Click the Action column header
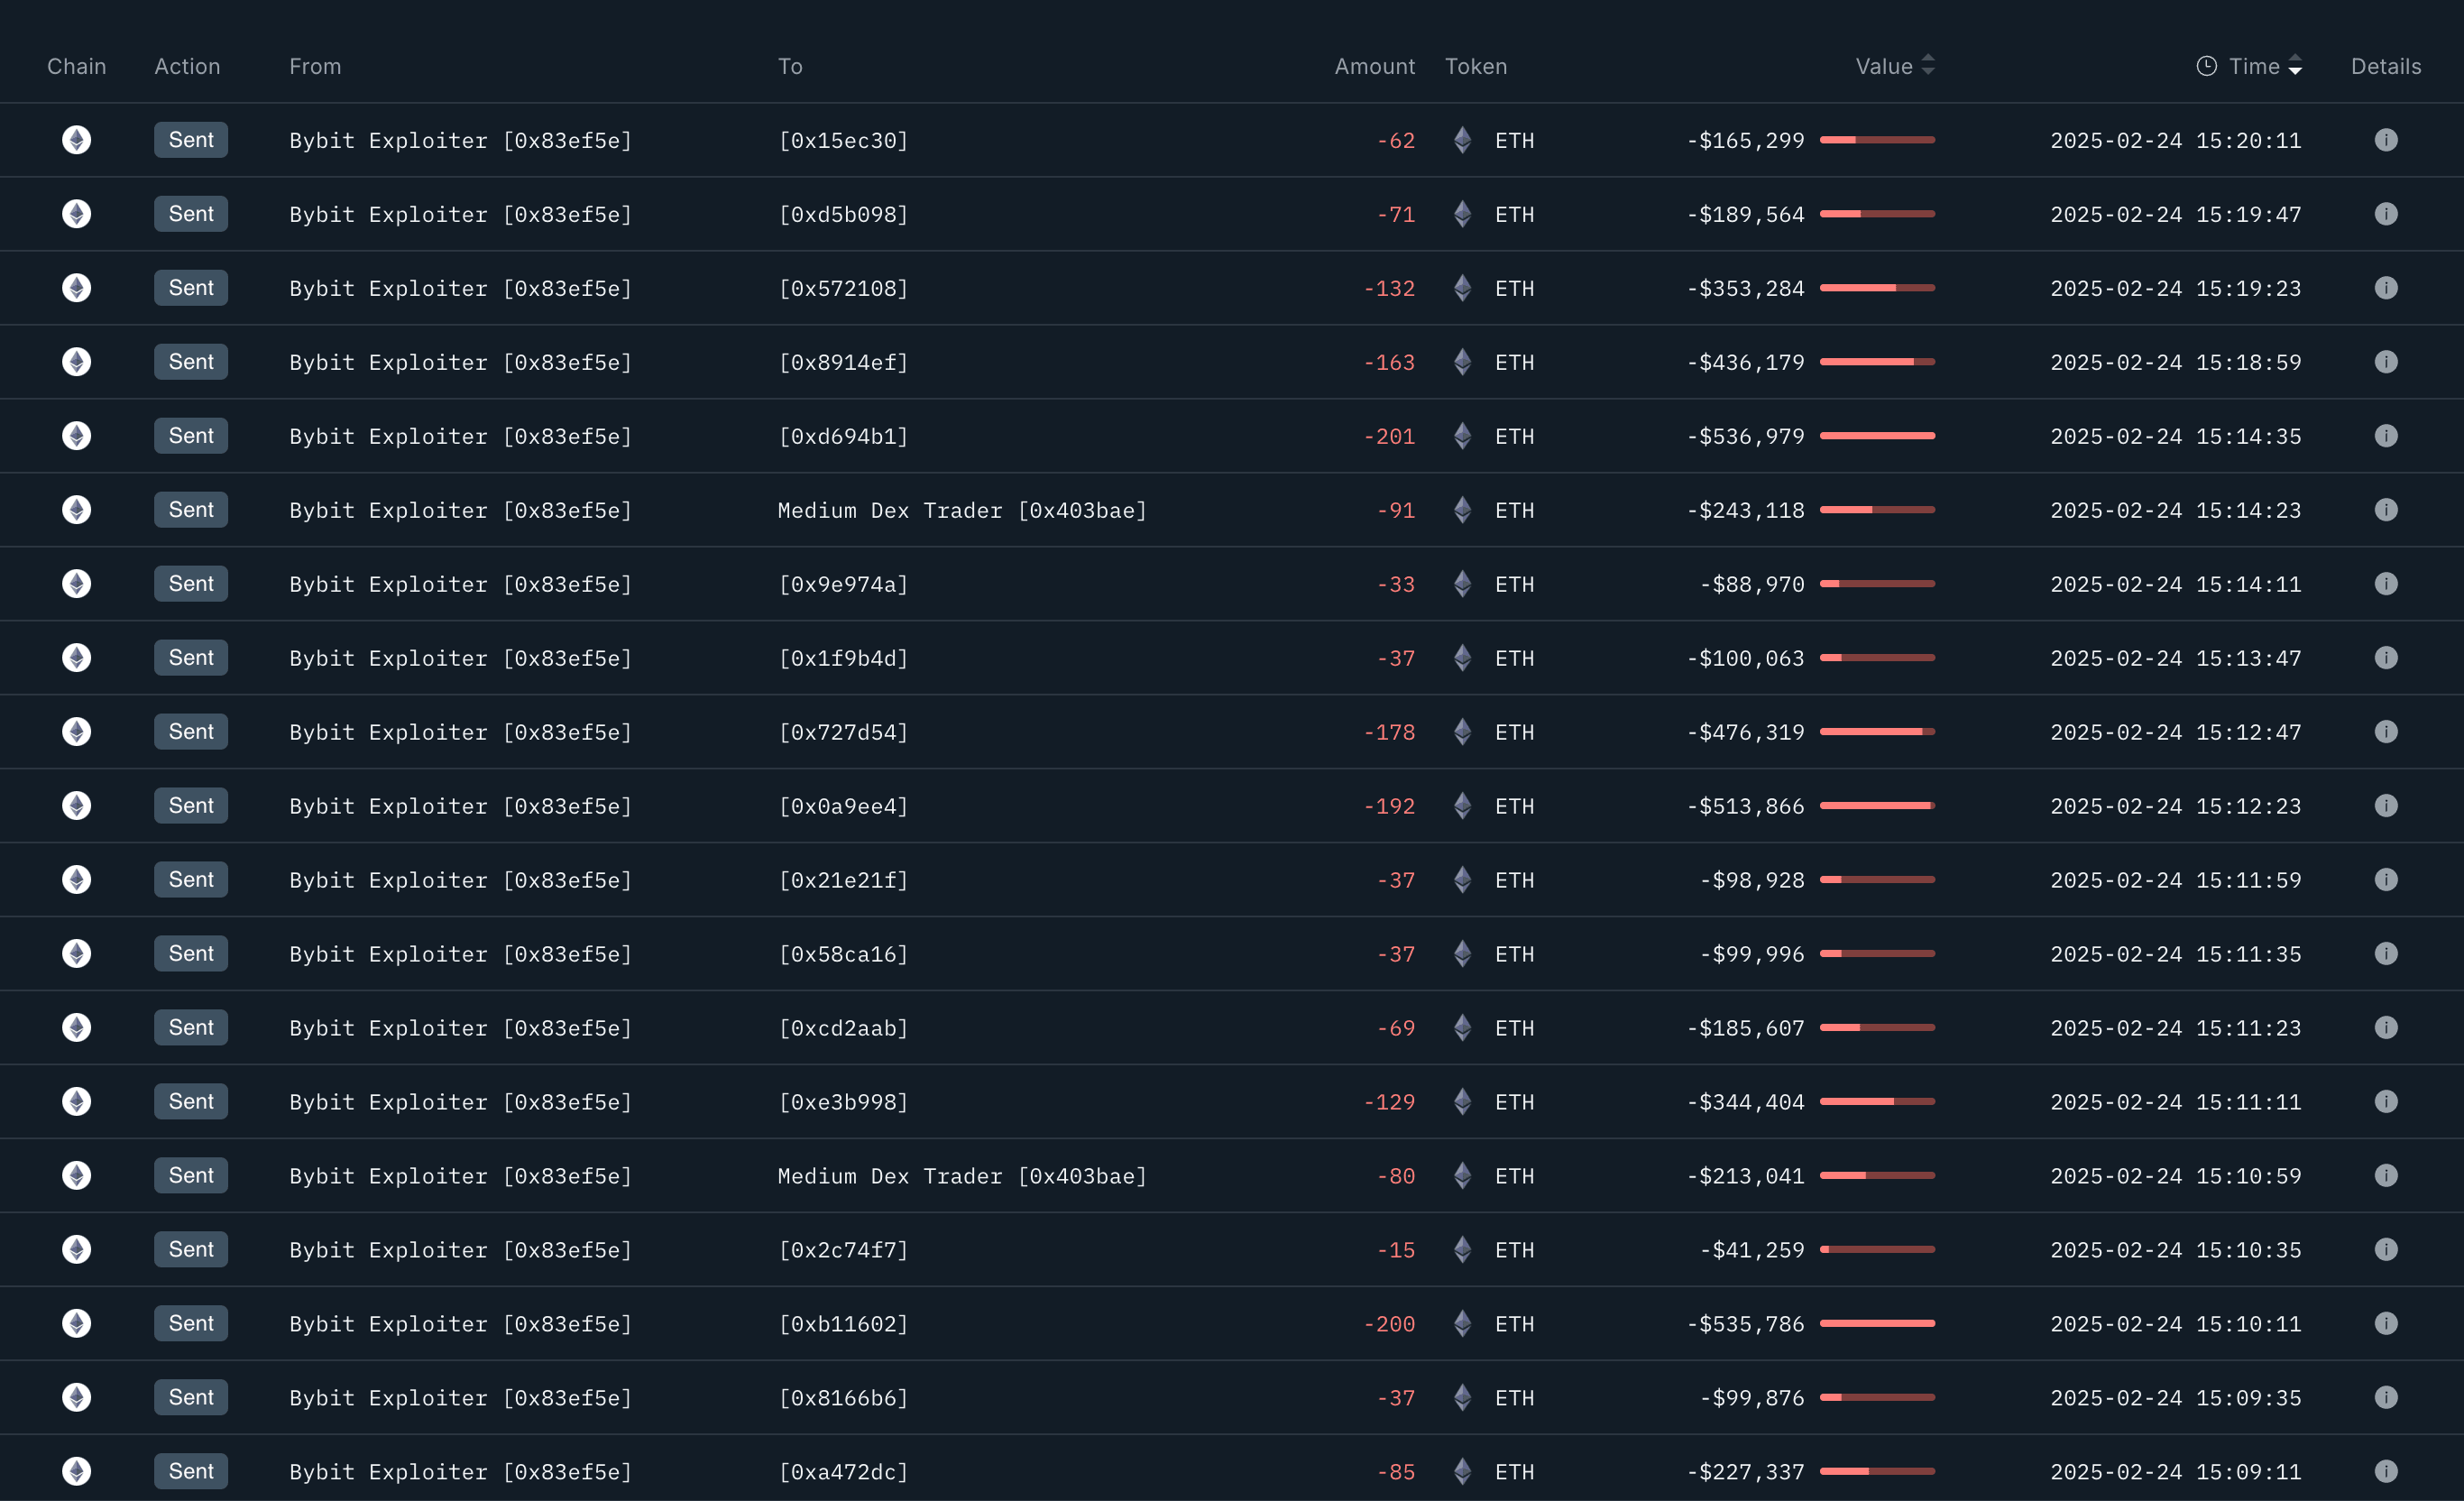The height and width of the screenshot is (1501, 2464). coord(187,66)
